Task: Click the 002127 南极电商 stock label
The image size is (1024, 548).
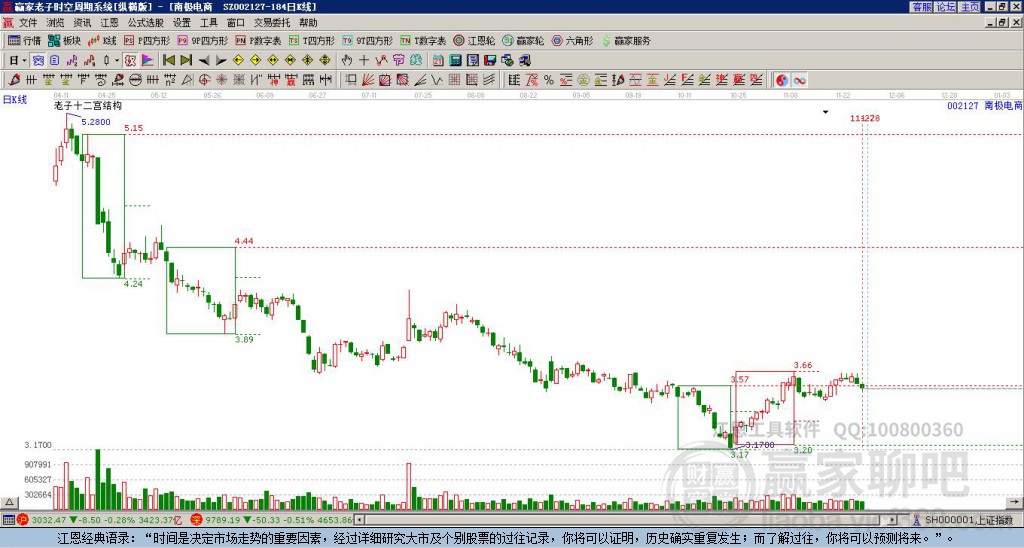Action: click(984, 105)
